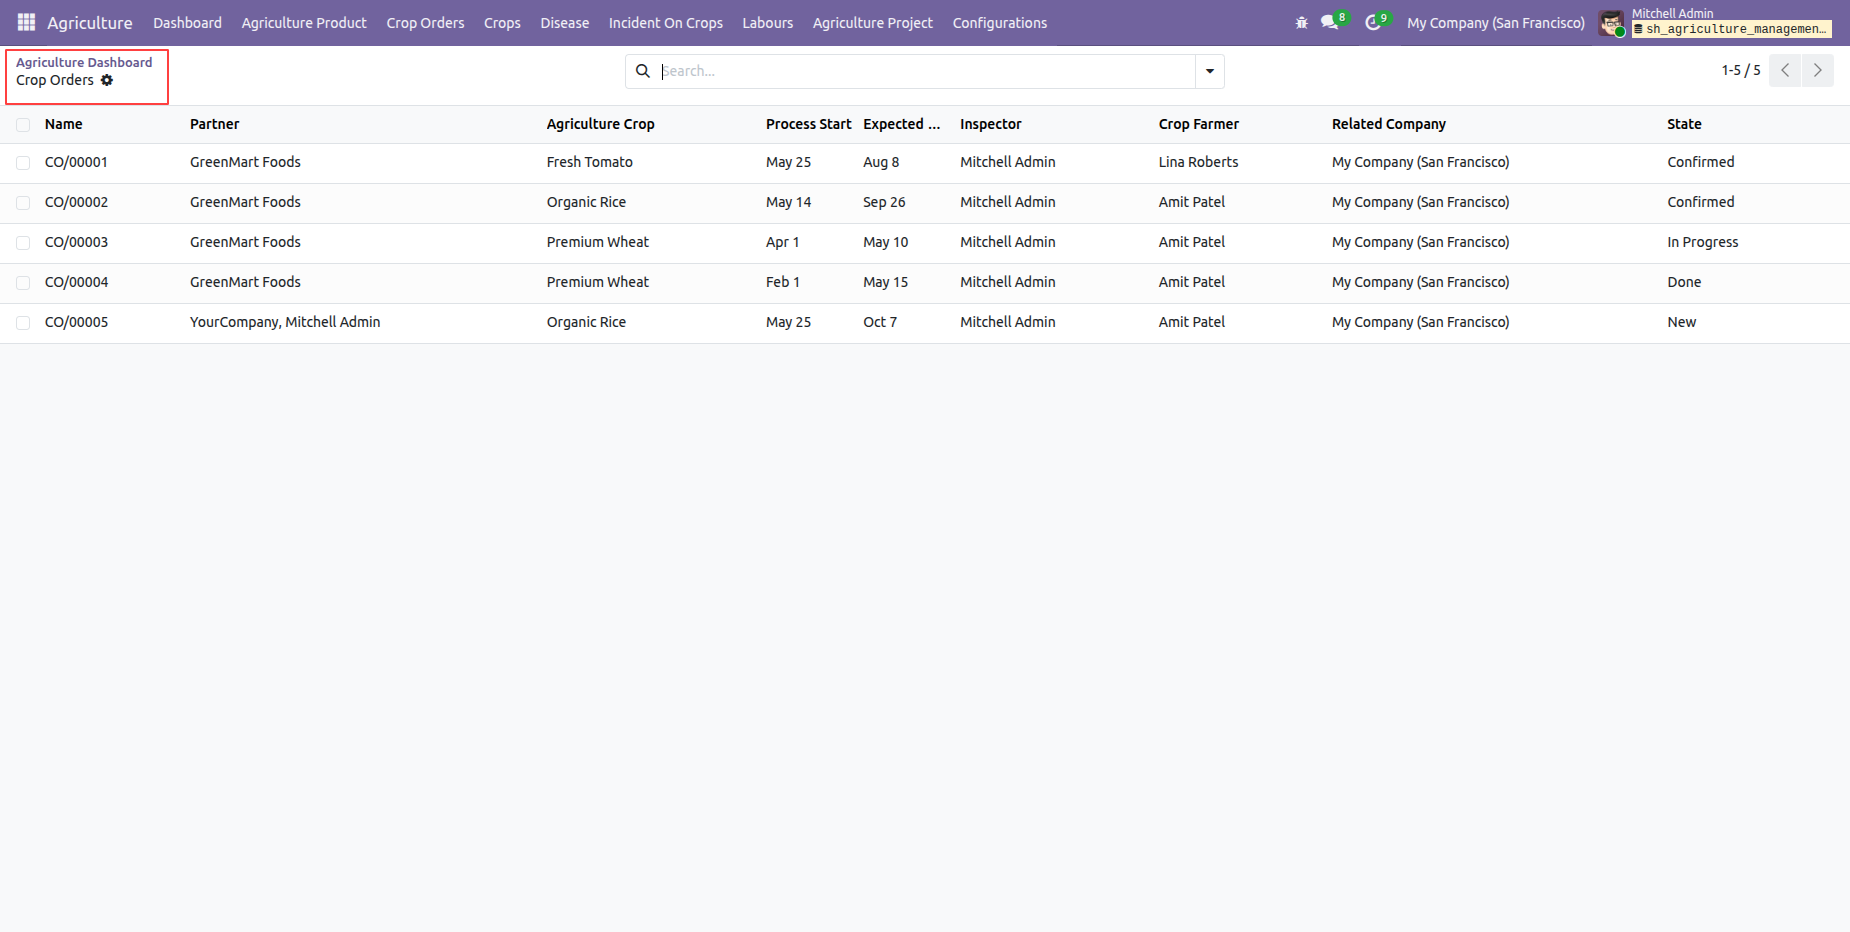Open the Incident On Crops menu
Image resolution: width=1850 pixels, height=932 pixels.
pos(666,23)
